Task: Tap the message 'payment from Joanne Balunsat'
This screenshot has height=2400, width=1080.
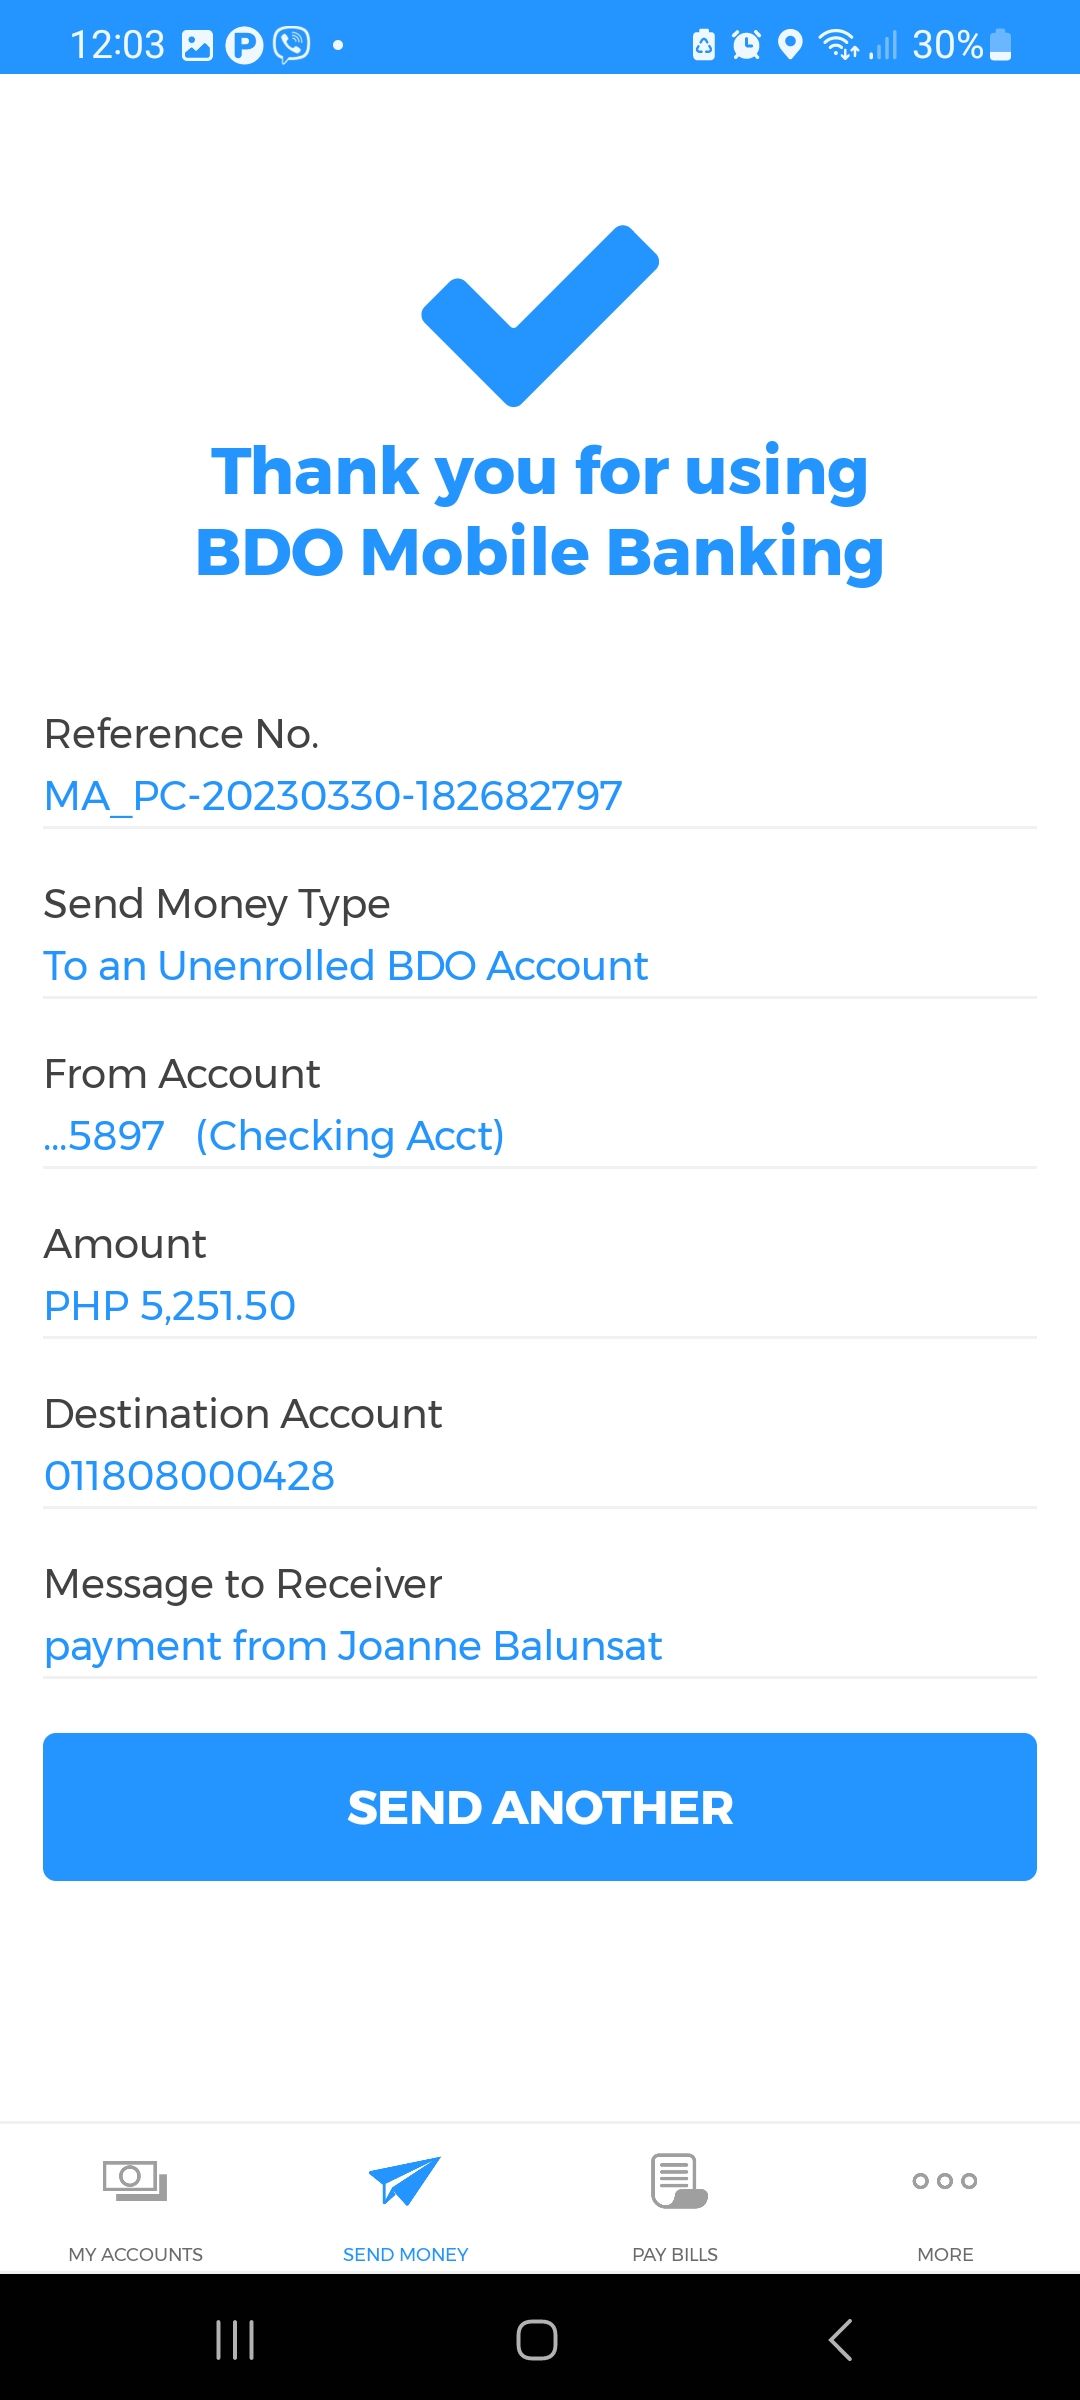Action: (x=353, y=1646)
